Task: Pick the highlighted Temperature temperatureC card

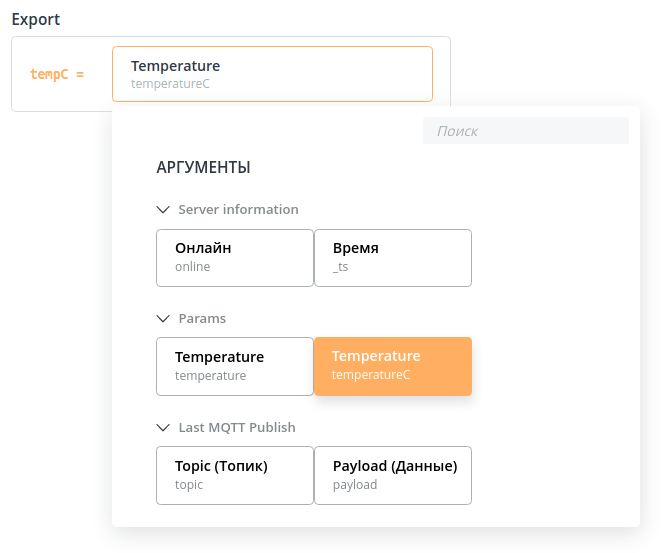Action: [x=393, y=367]
